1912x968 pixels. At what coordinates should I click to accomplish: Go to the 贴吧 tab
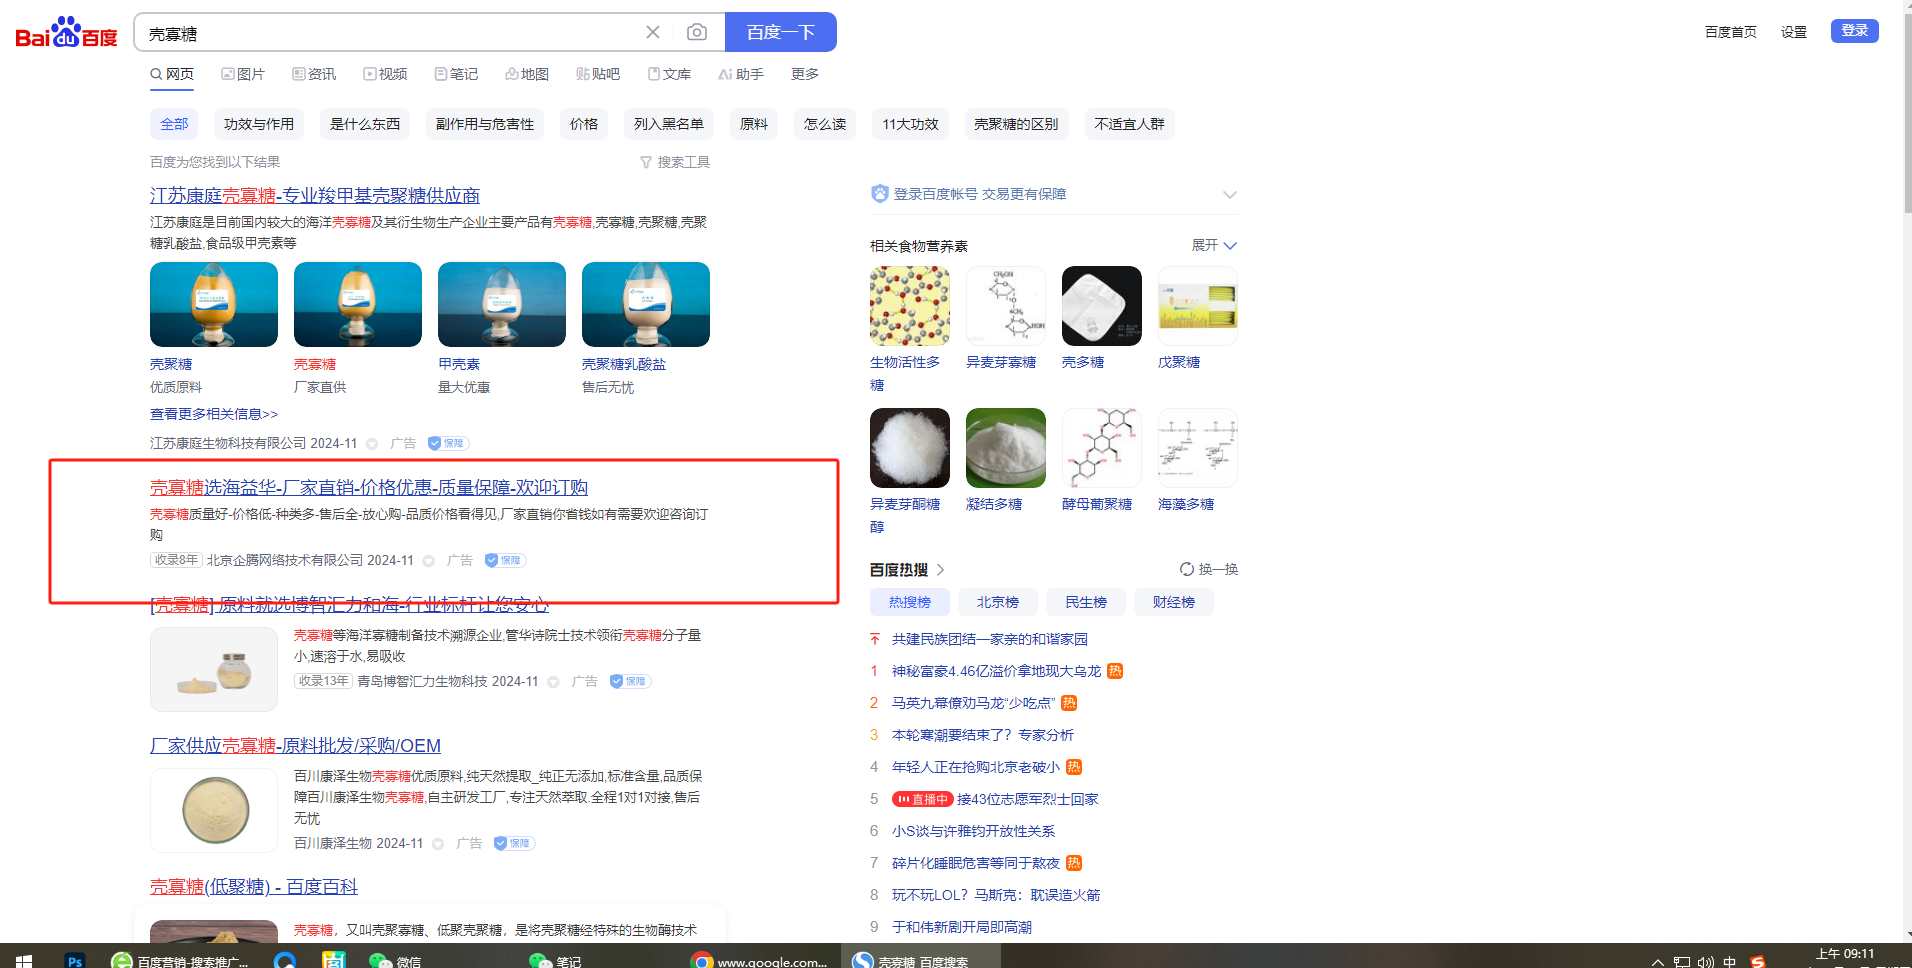[598, 74]
